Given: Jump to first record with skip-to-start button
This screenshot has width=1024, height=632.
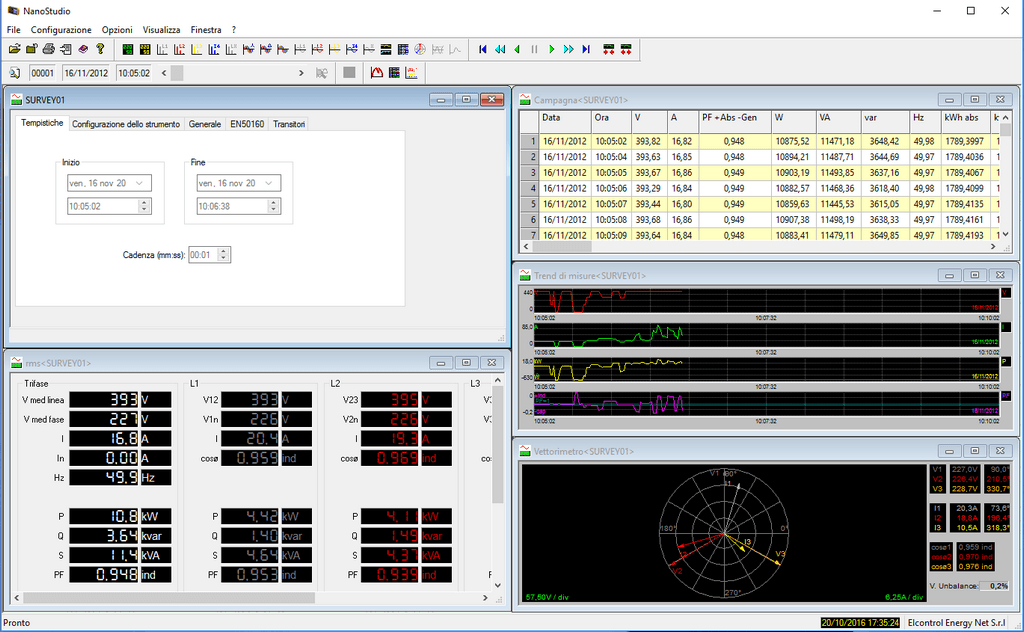Looking at the screenshot, I should [483, 49].
